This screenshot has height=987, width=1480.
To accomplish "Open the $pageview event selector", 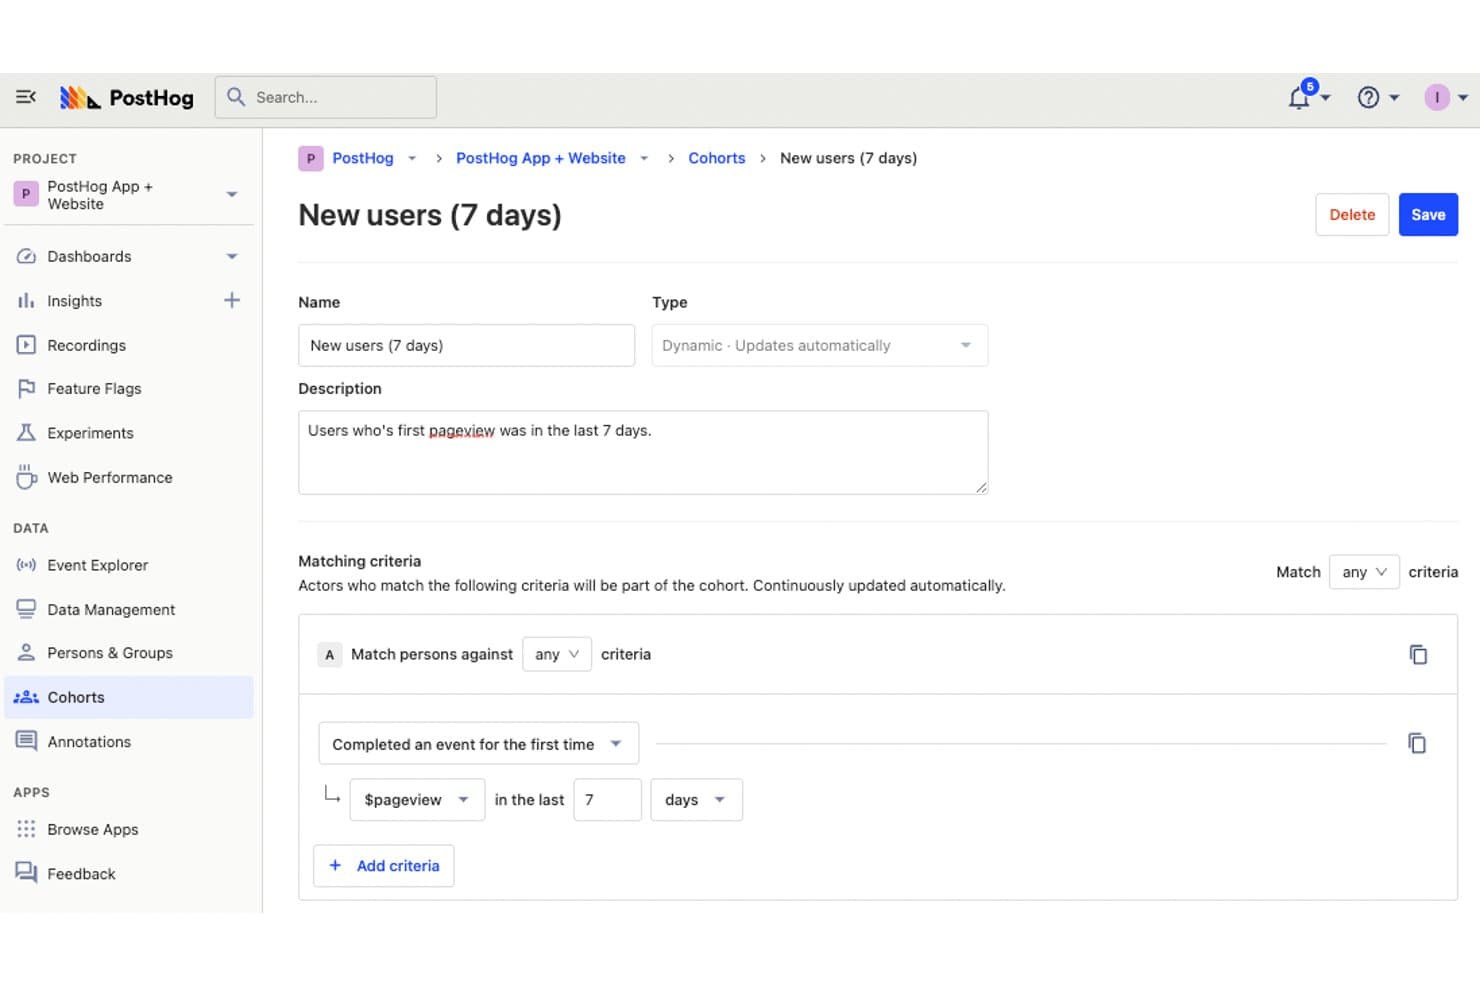I will [x=417, y=800].
